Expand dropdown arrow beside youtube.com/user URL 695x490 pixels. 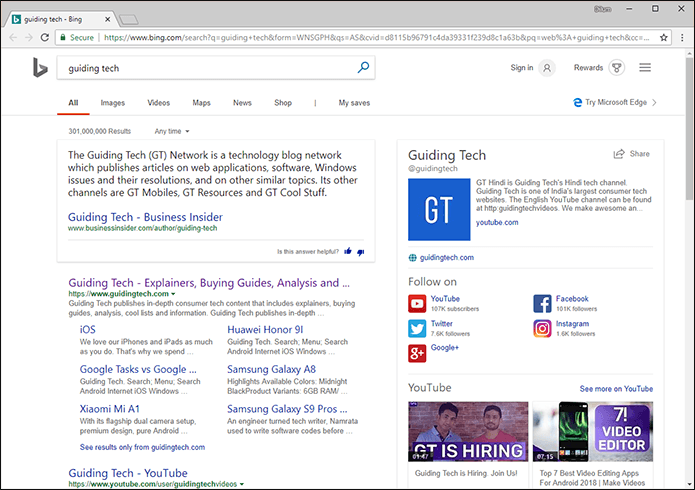tap(242, 484)
